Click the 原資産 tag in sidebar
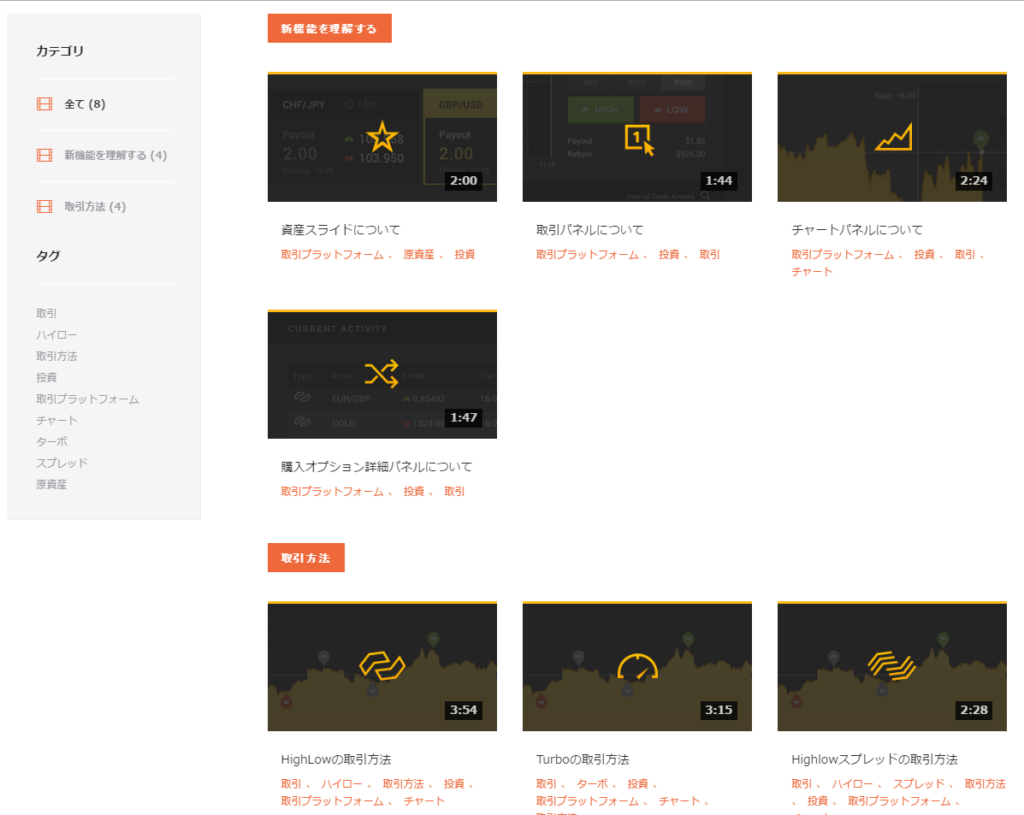Viewport: 1024px width, 815px height. (51, 484)
